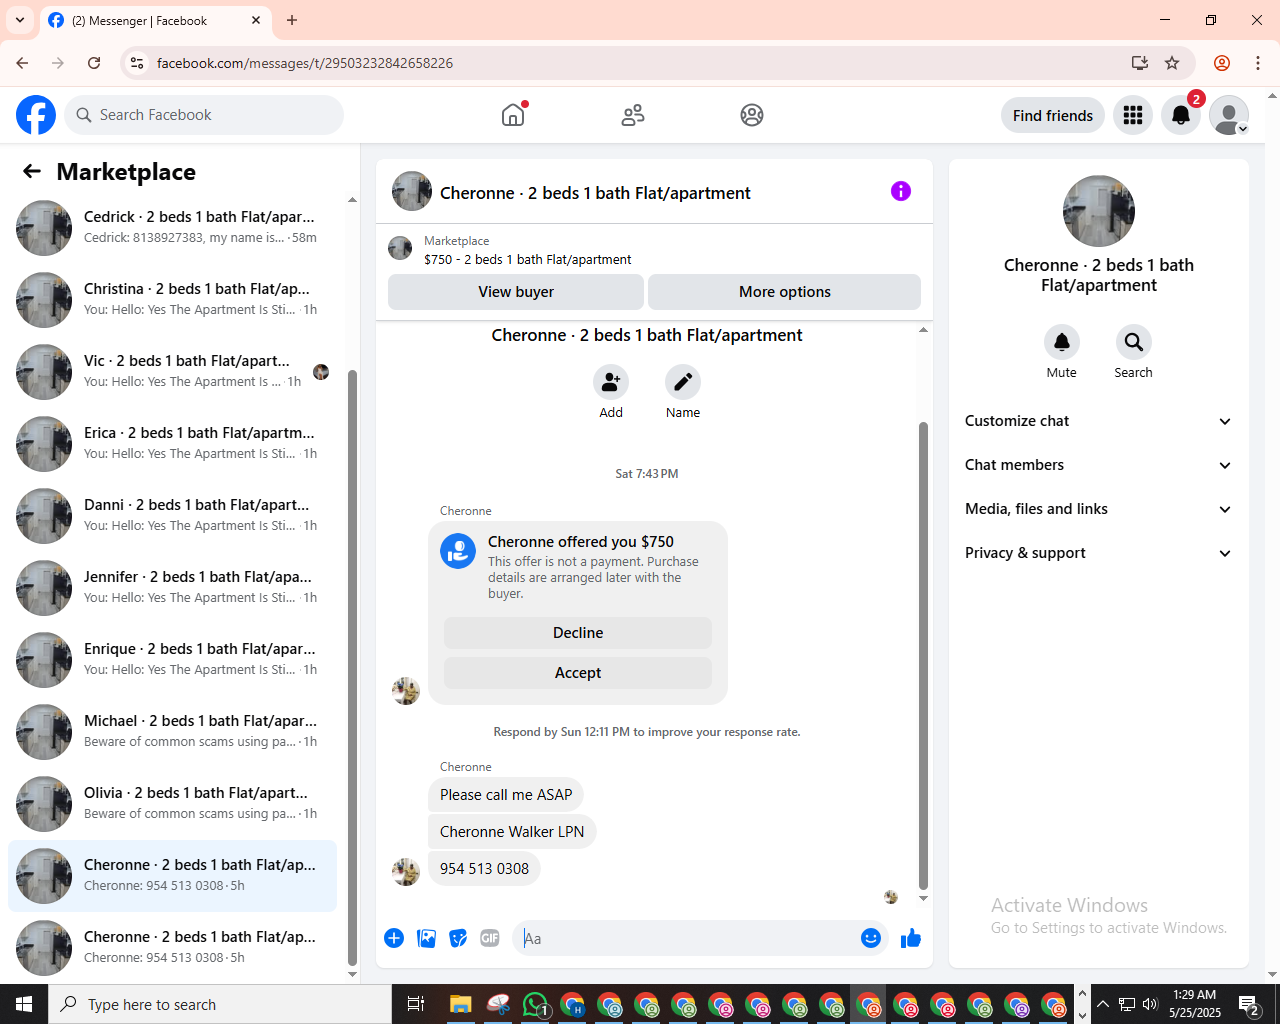Screen dimensions: 1280x1024
Task: Open Erica's conversation in the list
Action: (172, 444)
